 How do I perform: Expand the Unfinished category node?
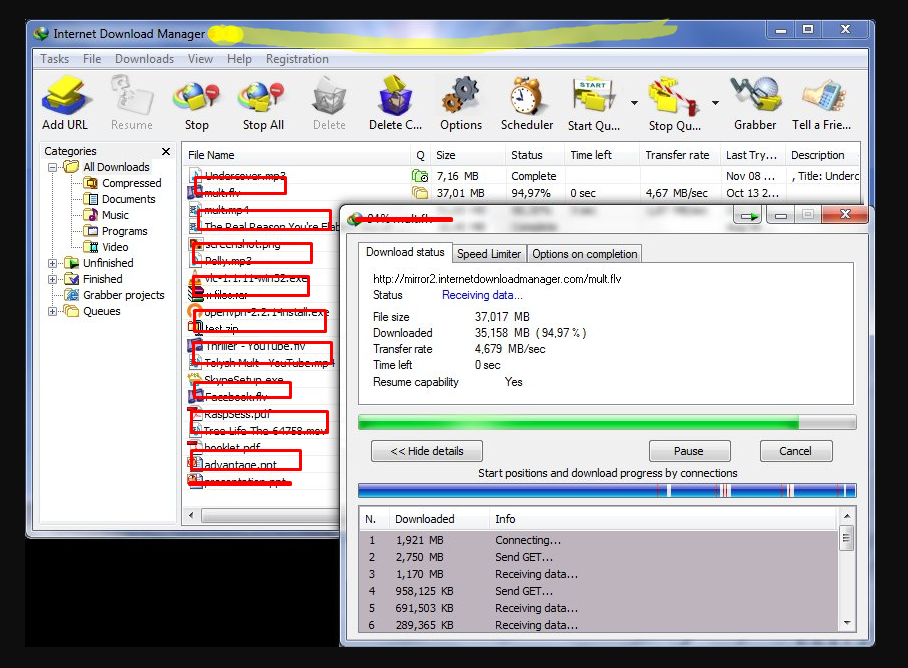point(53,263)
